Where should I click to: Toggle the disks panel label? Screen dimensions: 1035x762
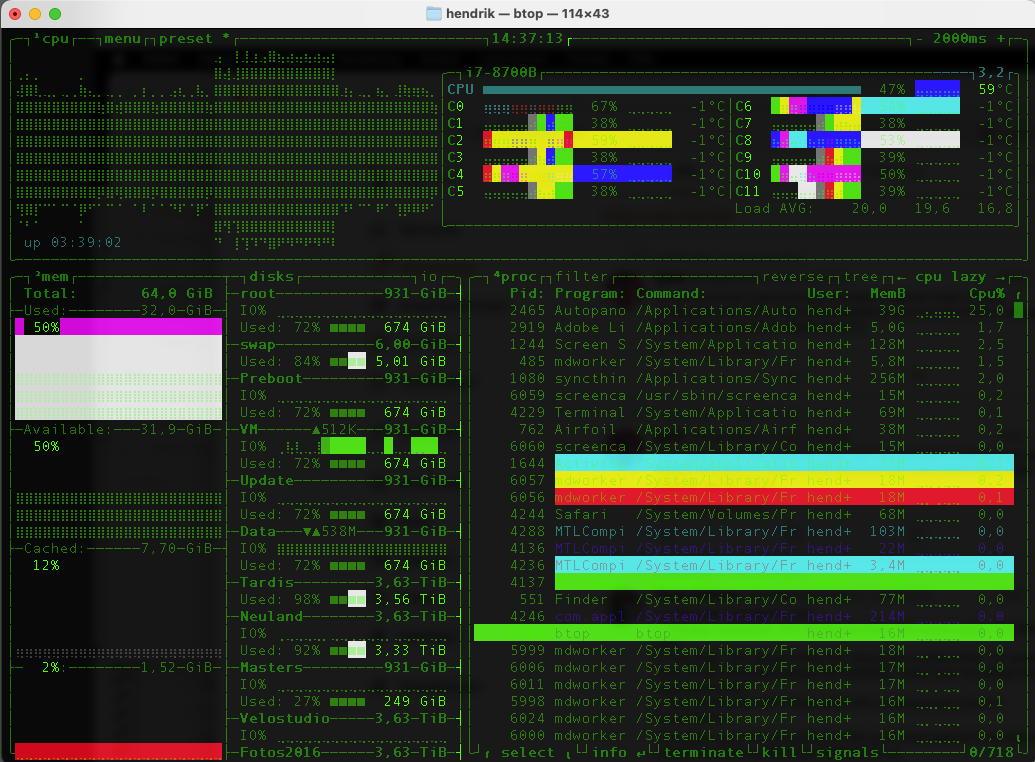(271, 277)
